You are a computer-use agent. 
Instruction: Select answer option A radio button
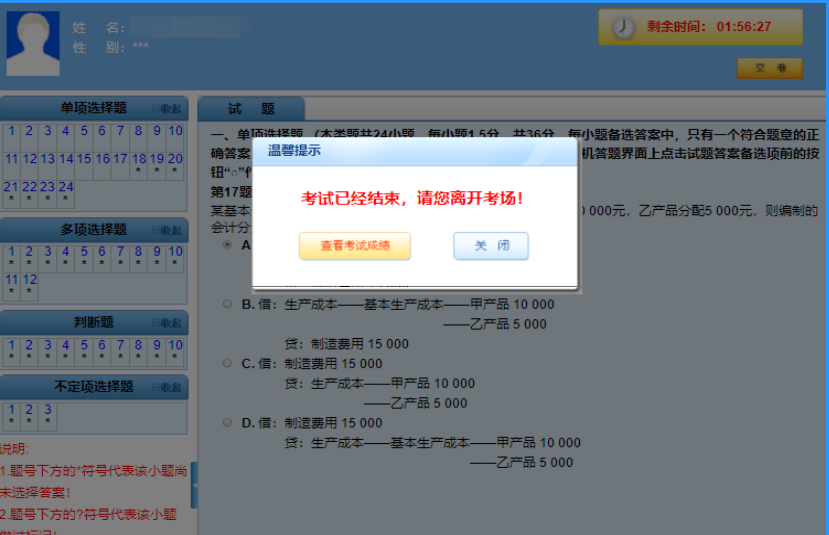point(227,245)
